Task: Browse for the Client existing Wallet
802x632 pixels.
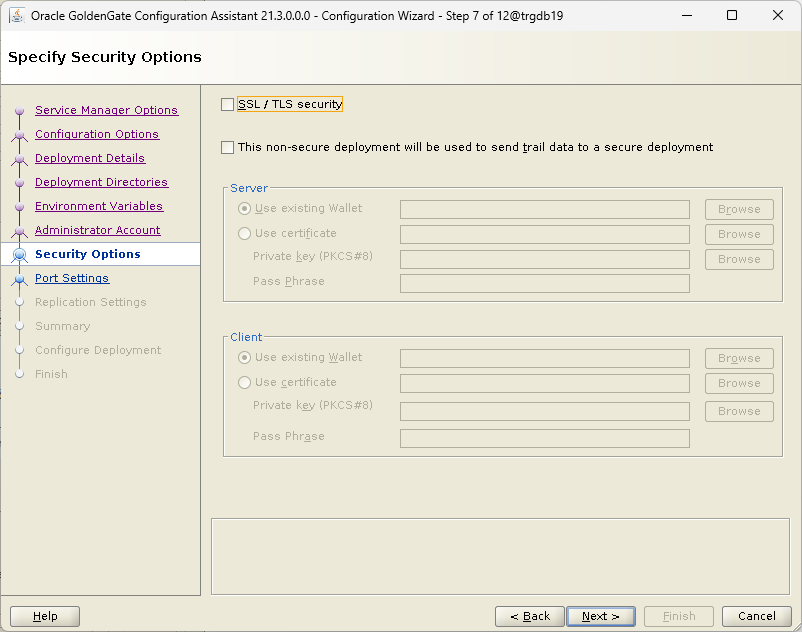Action: (x=739, y=358)
